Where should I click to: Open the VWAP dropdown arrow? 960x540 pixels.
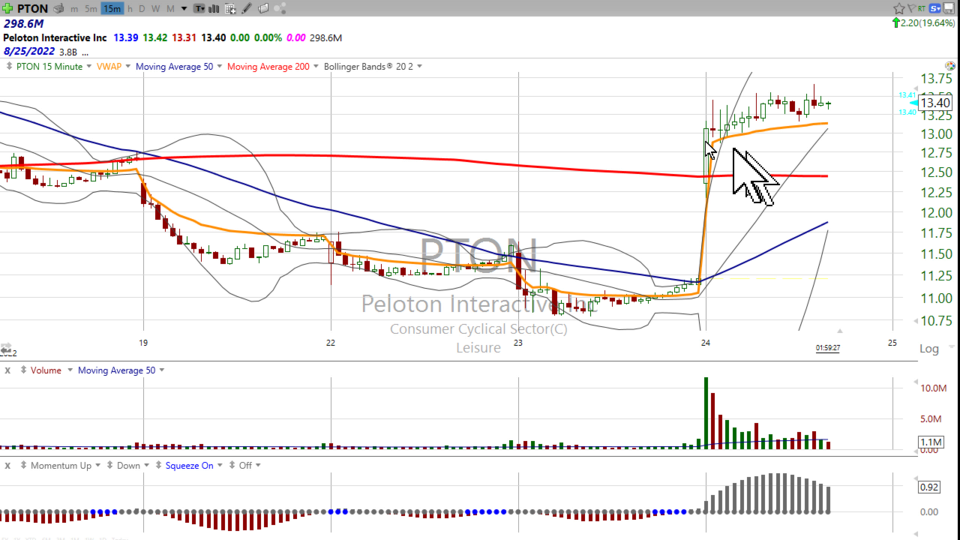click(x=128, y=66)
